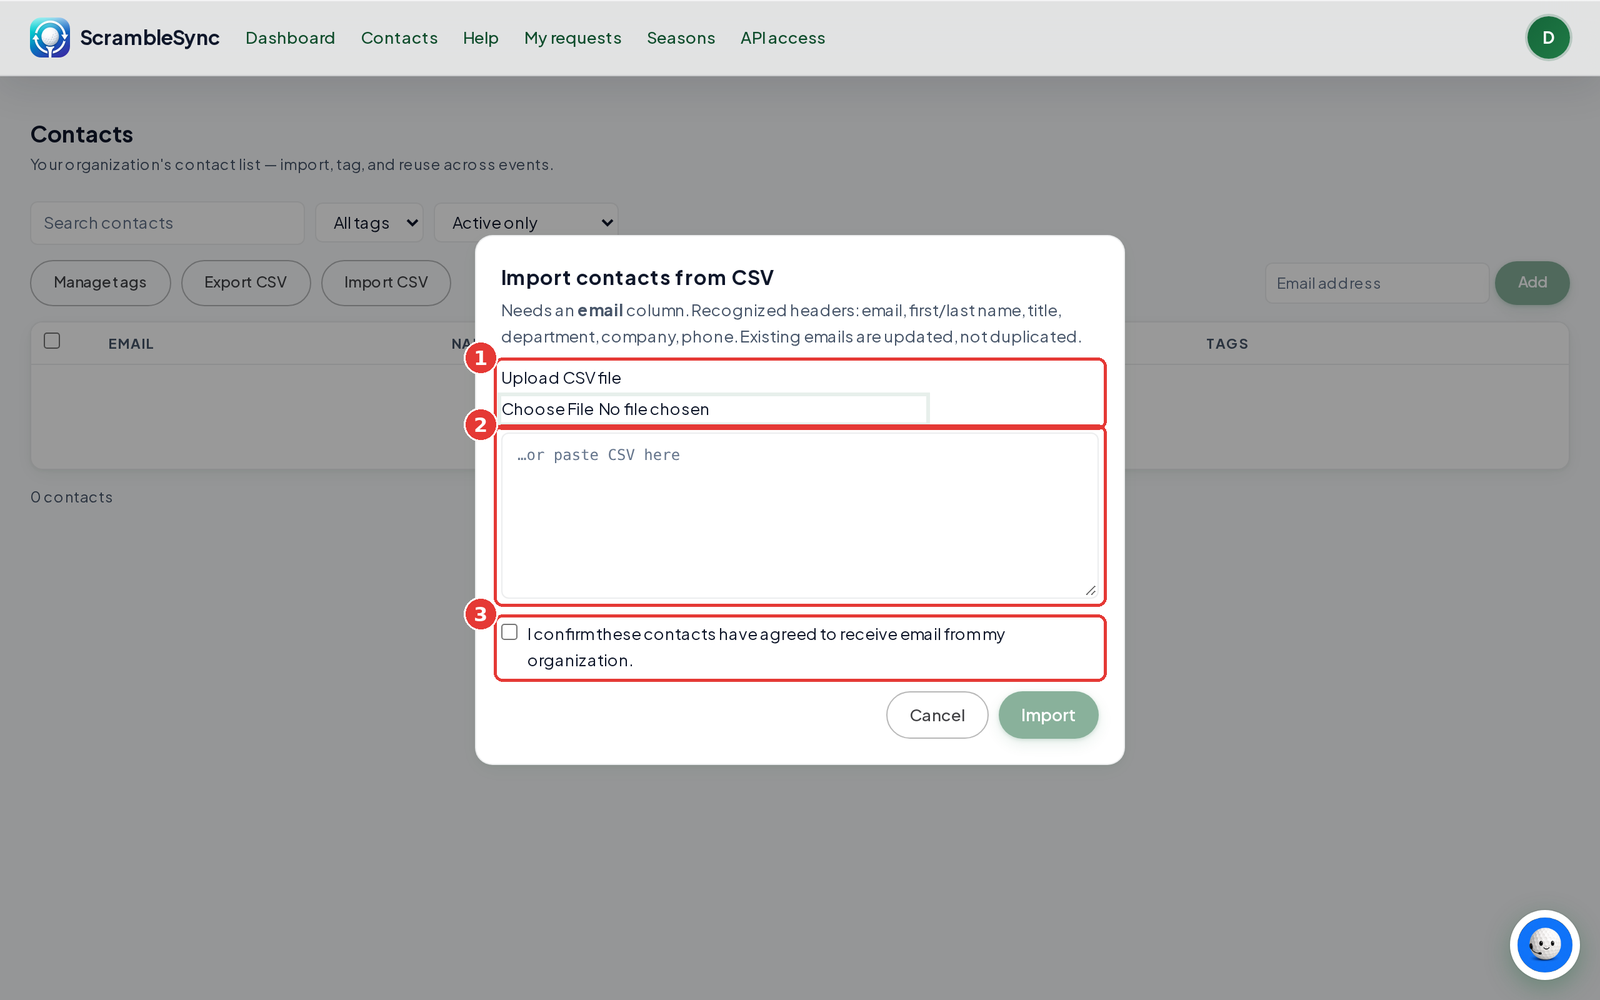1600x1000 pixels.
Task: Cancel the CSV import dialog
Action: pyautogui.click(x=937, y=715)
